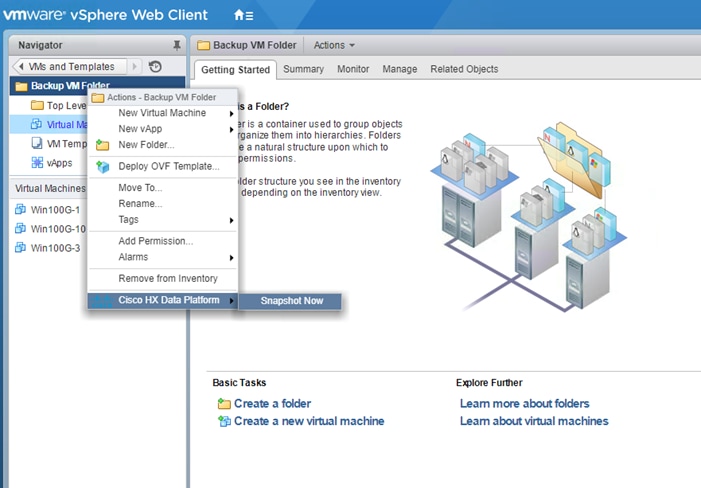The height and width of the screenshot is (488, 701).
Task: Switch to the Summary tab
Action: (x=304, y=69)
